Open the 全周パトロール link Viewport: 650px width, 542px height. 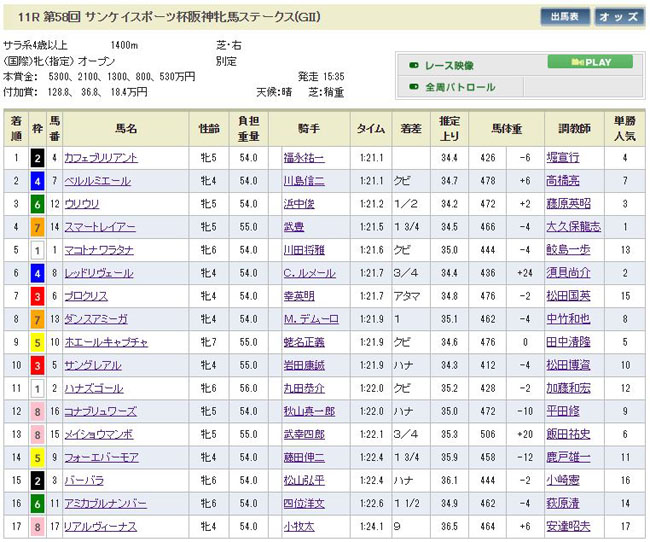tap(460, 87)
